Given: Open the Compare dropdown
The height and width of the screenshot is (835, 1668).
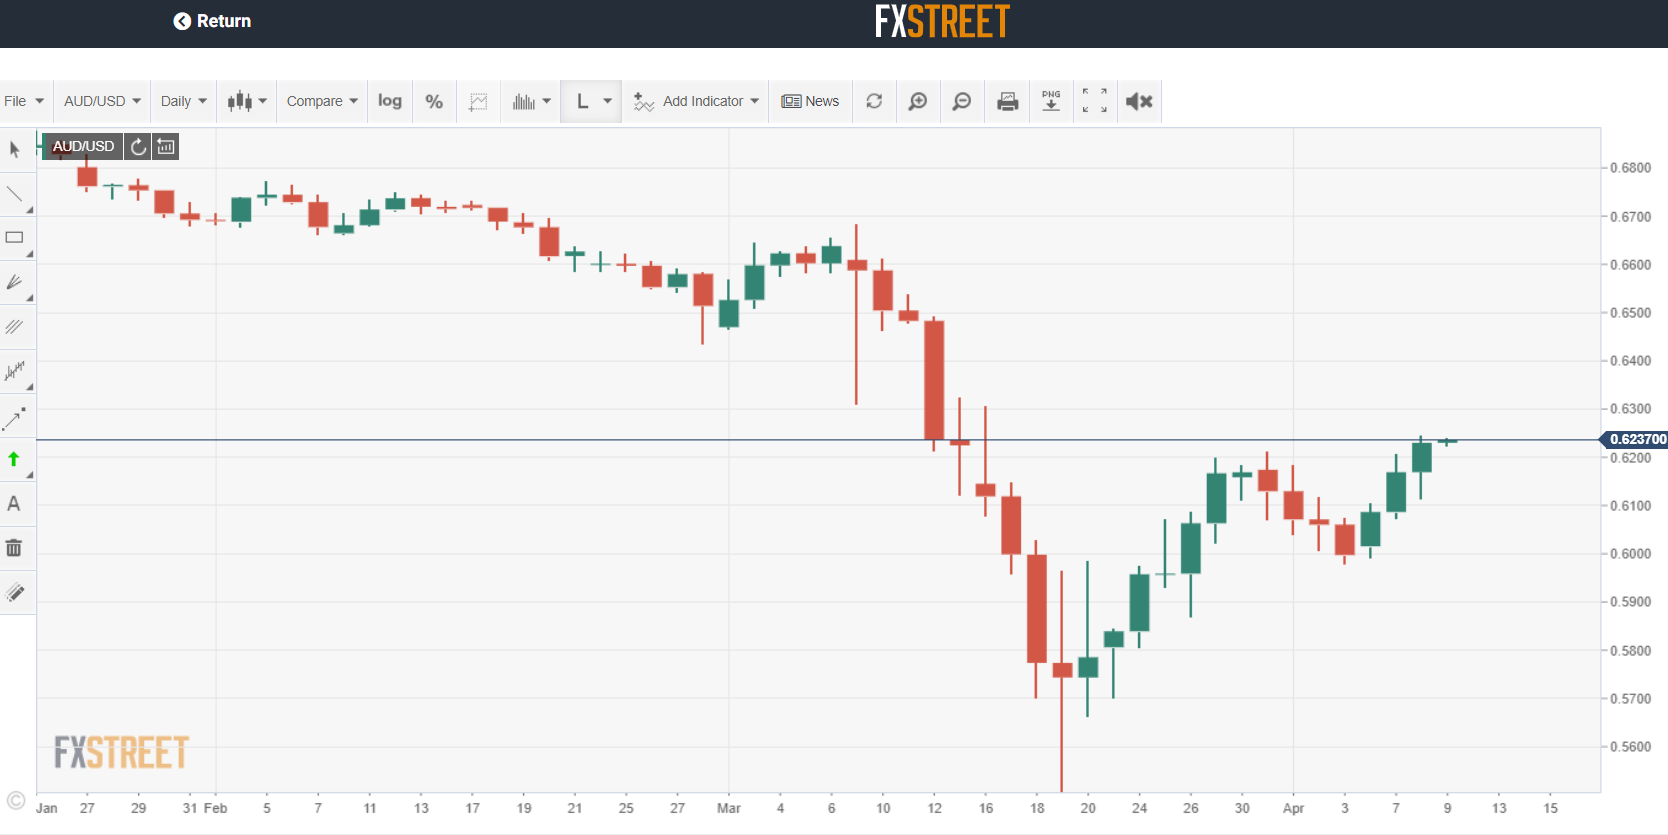Looking at the screenshot, I should click(322, 101).
